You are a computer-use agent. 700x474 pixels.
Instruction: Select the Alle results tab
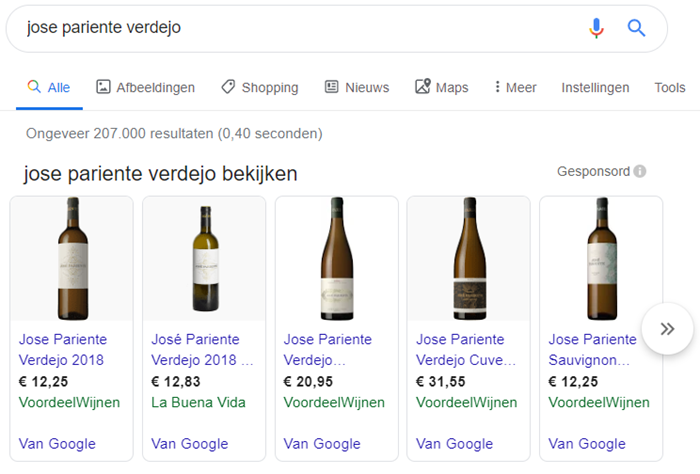[49, 88]
